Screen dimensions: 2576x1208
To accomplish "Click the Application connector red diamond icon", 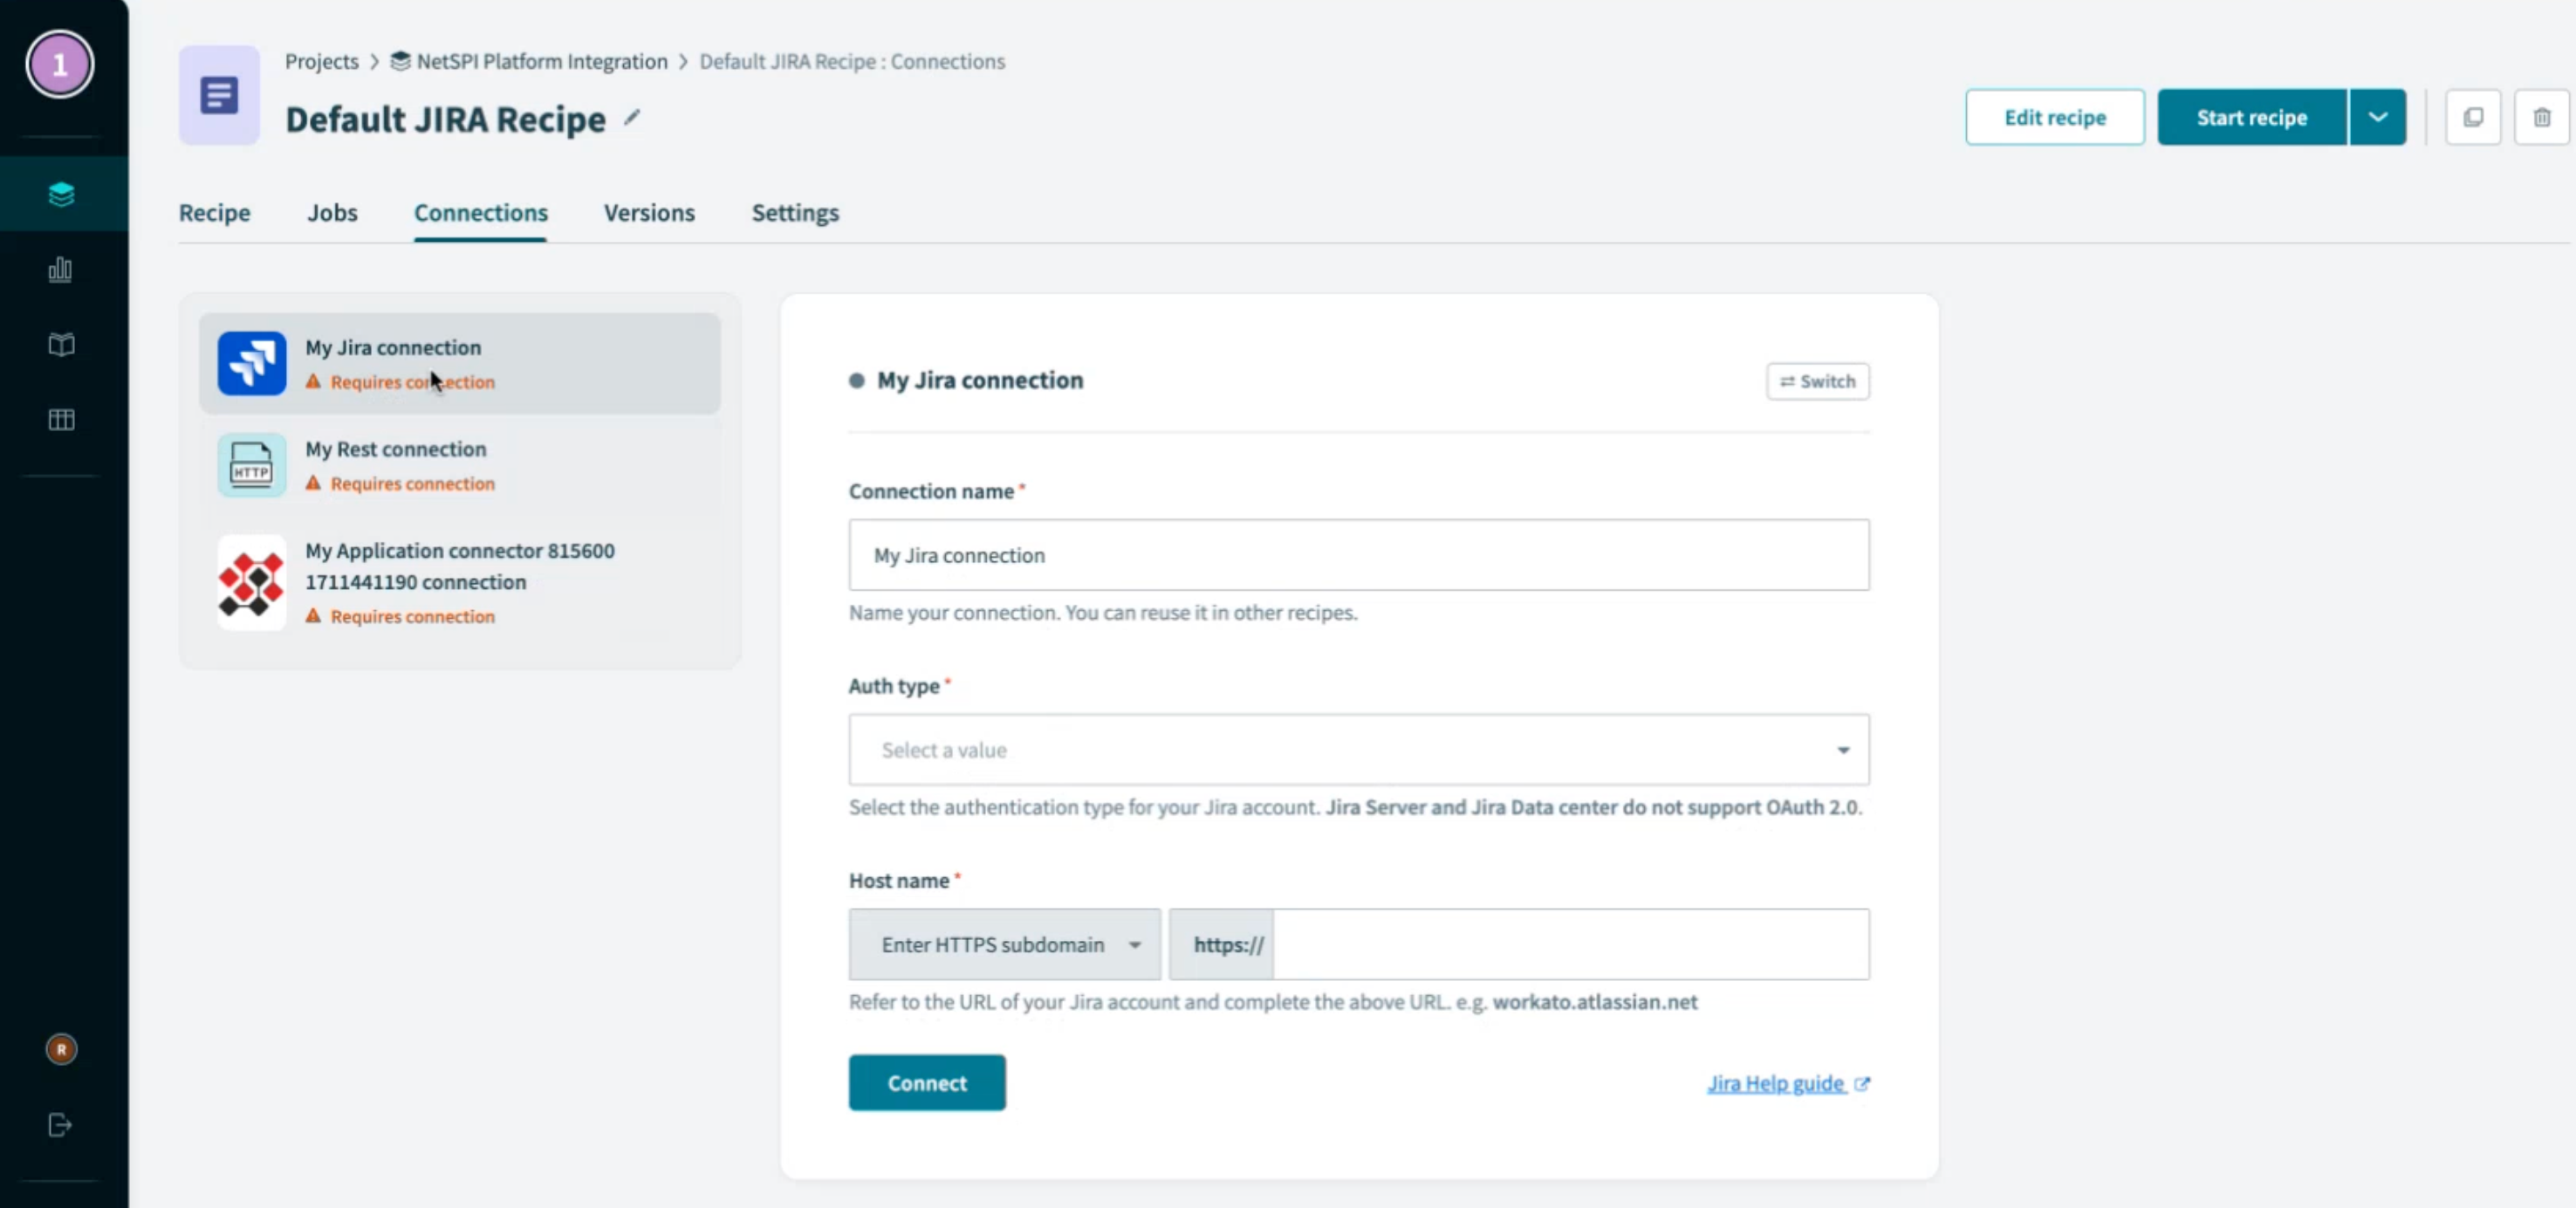I will [x=252, y=582].
